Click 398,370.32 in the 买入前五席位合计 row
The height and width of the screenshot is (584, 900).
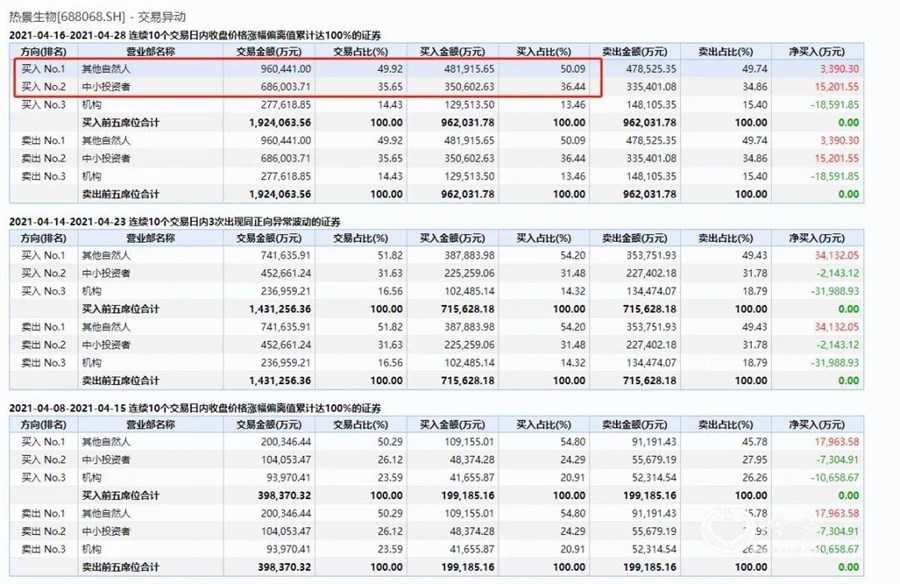(x=284, y=496)
